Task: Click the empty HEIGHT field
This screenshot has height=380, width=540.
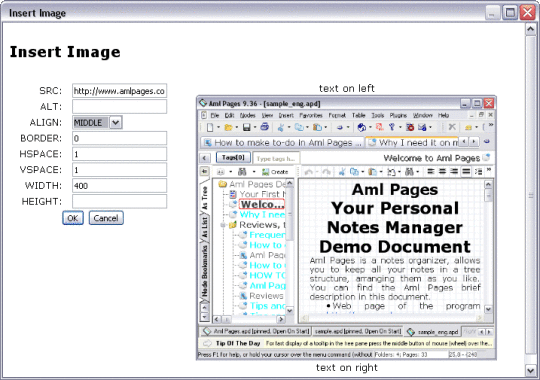Action: [x=120, y=202]
